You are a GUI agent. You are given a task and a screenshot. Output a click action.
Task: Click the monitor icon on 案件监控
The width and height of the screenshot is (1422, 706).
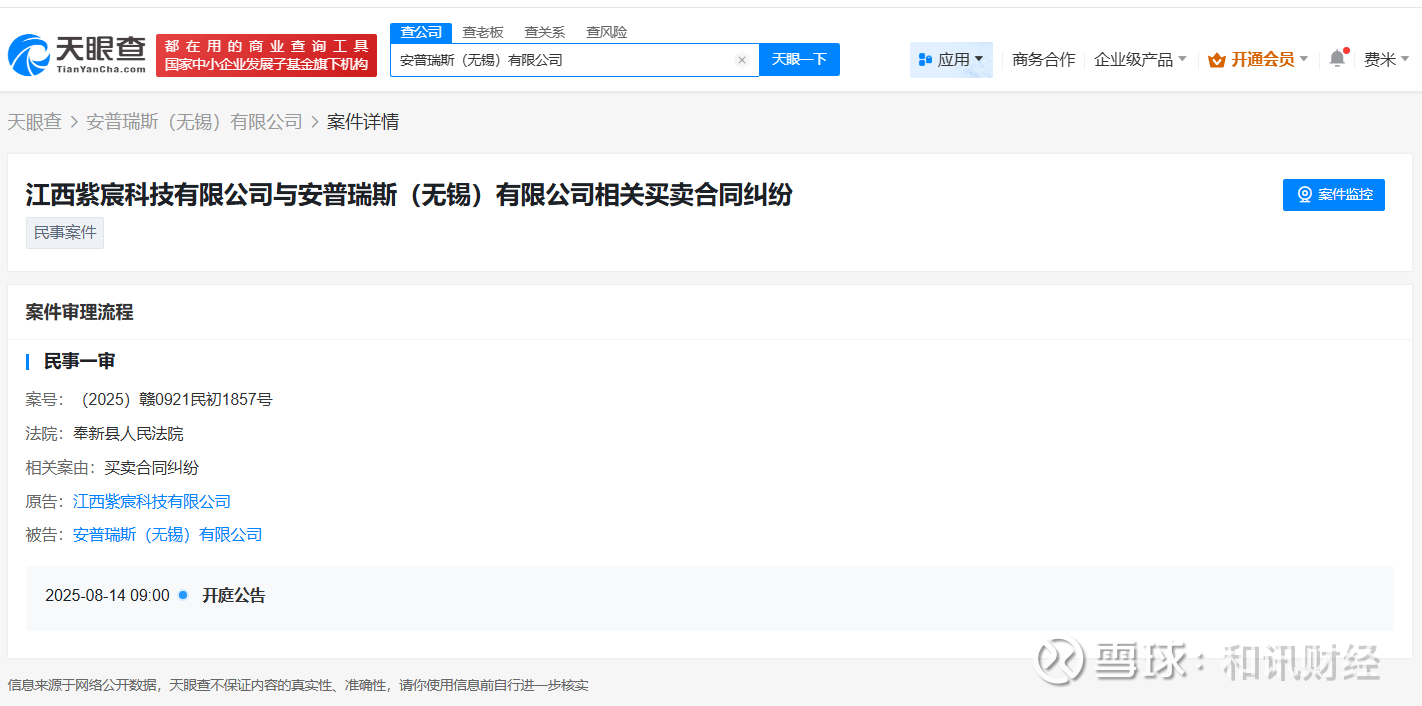[x=1305, y=195]
